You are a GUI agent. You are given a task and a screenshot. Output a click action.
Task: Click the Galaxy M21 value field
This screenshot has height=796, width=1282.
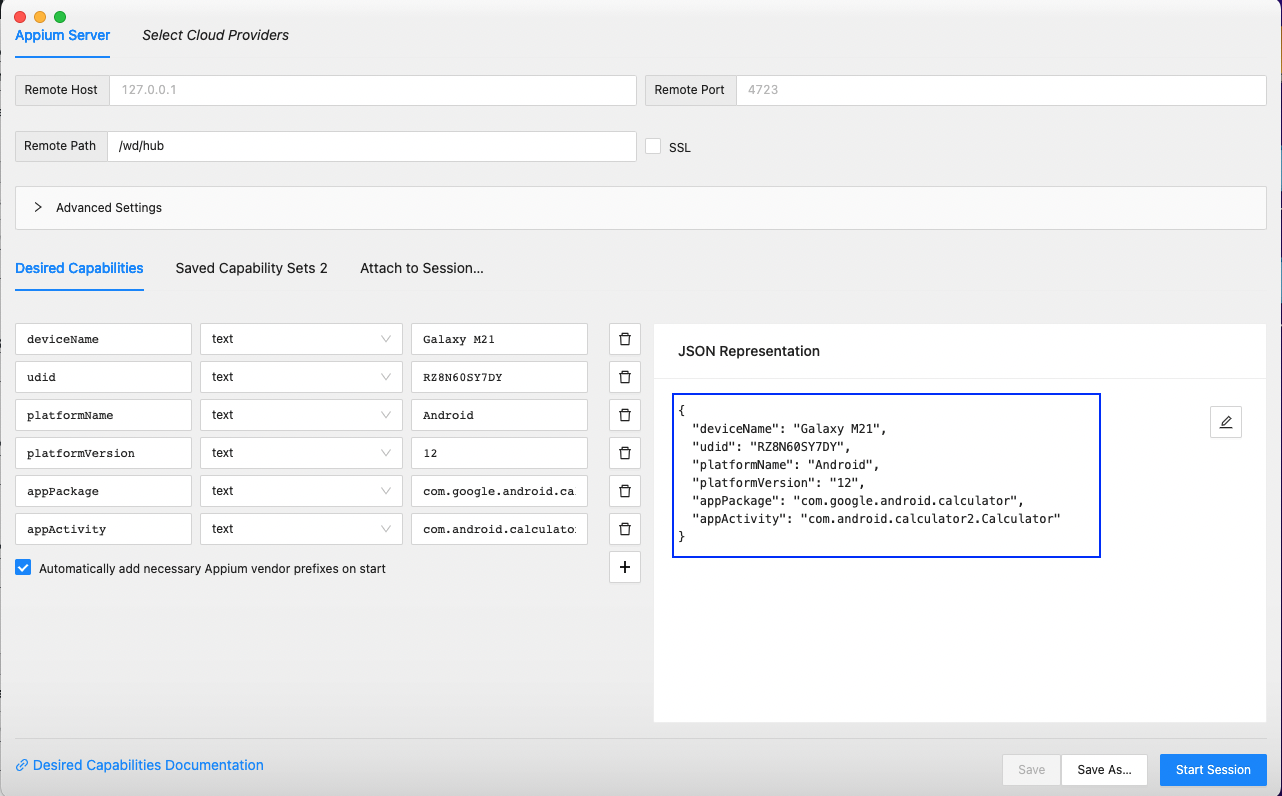pos(499,339)
